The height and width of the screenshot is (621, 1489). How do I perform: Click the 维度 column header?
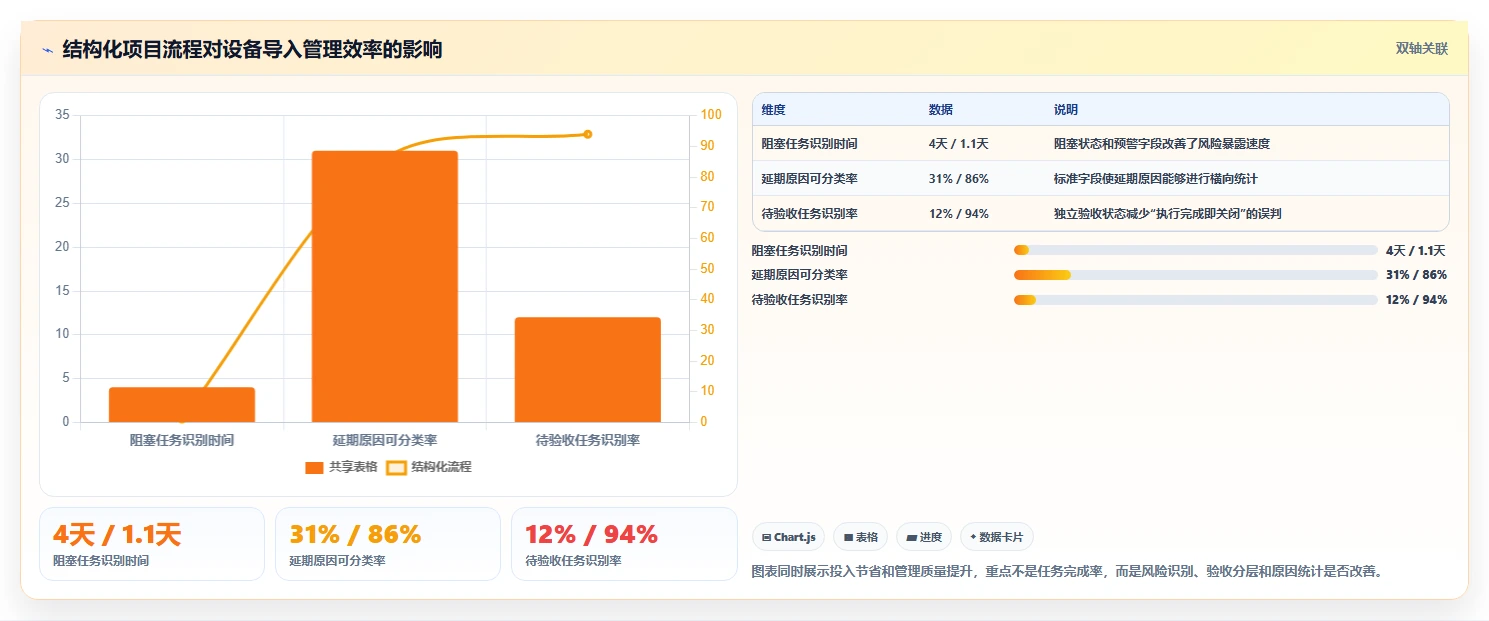(x=773, y=110)
